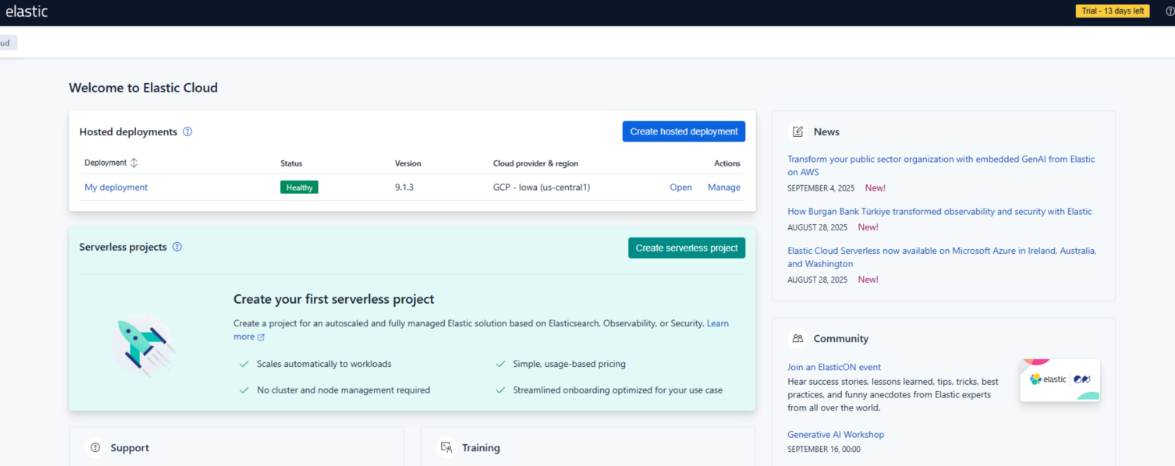Click Manage action for My deployment
This screenshot has width=1175, height=466.
(x=724, y=187)
